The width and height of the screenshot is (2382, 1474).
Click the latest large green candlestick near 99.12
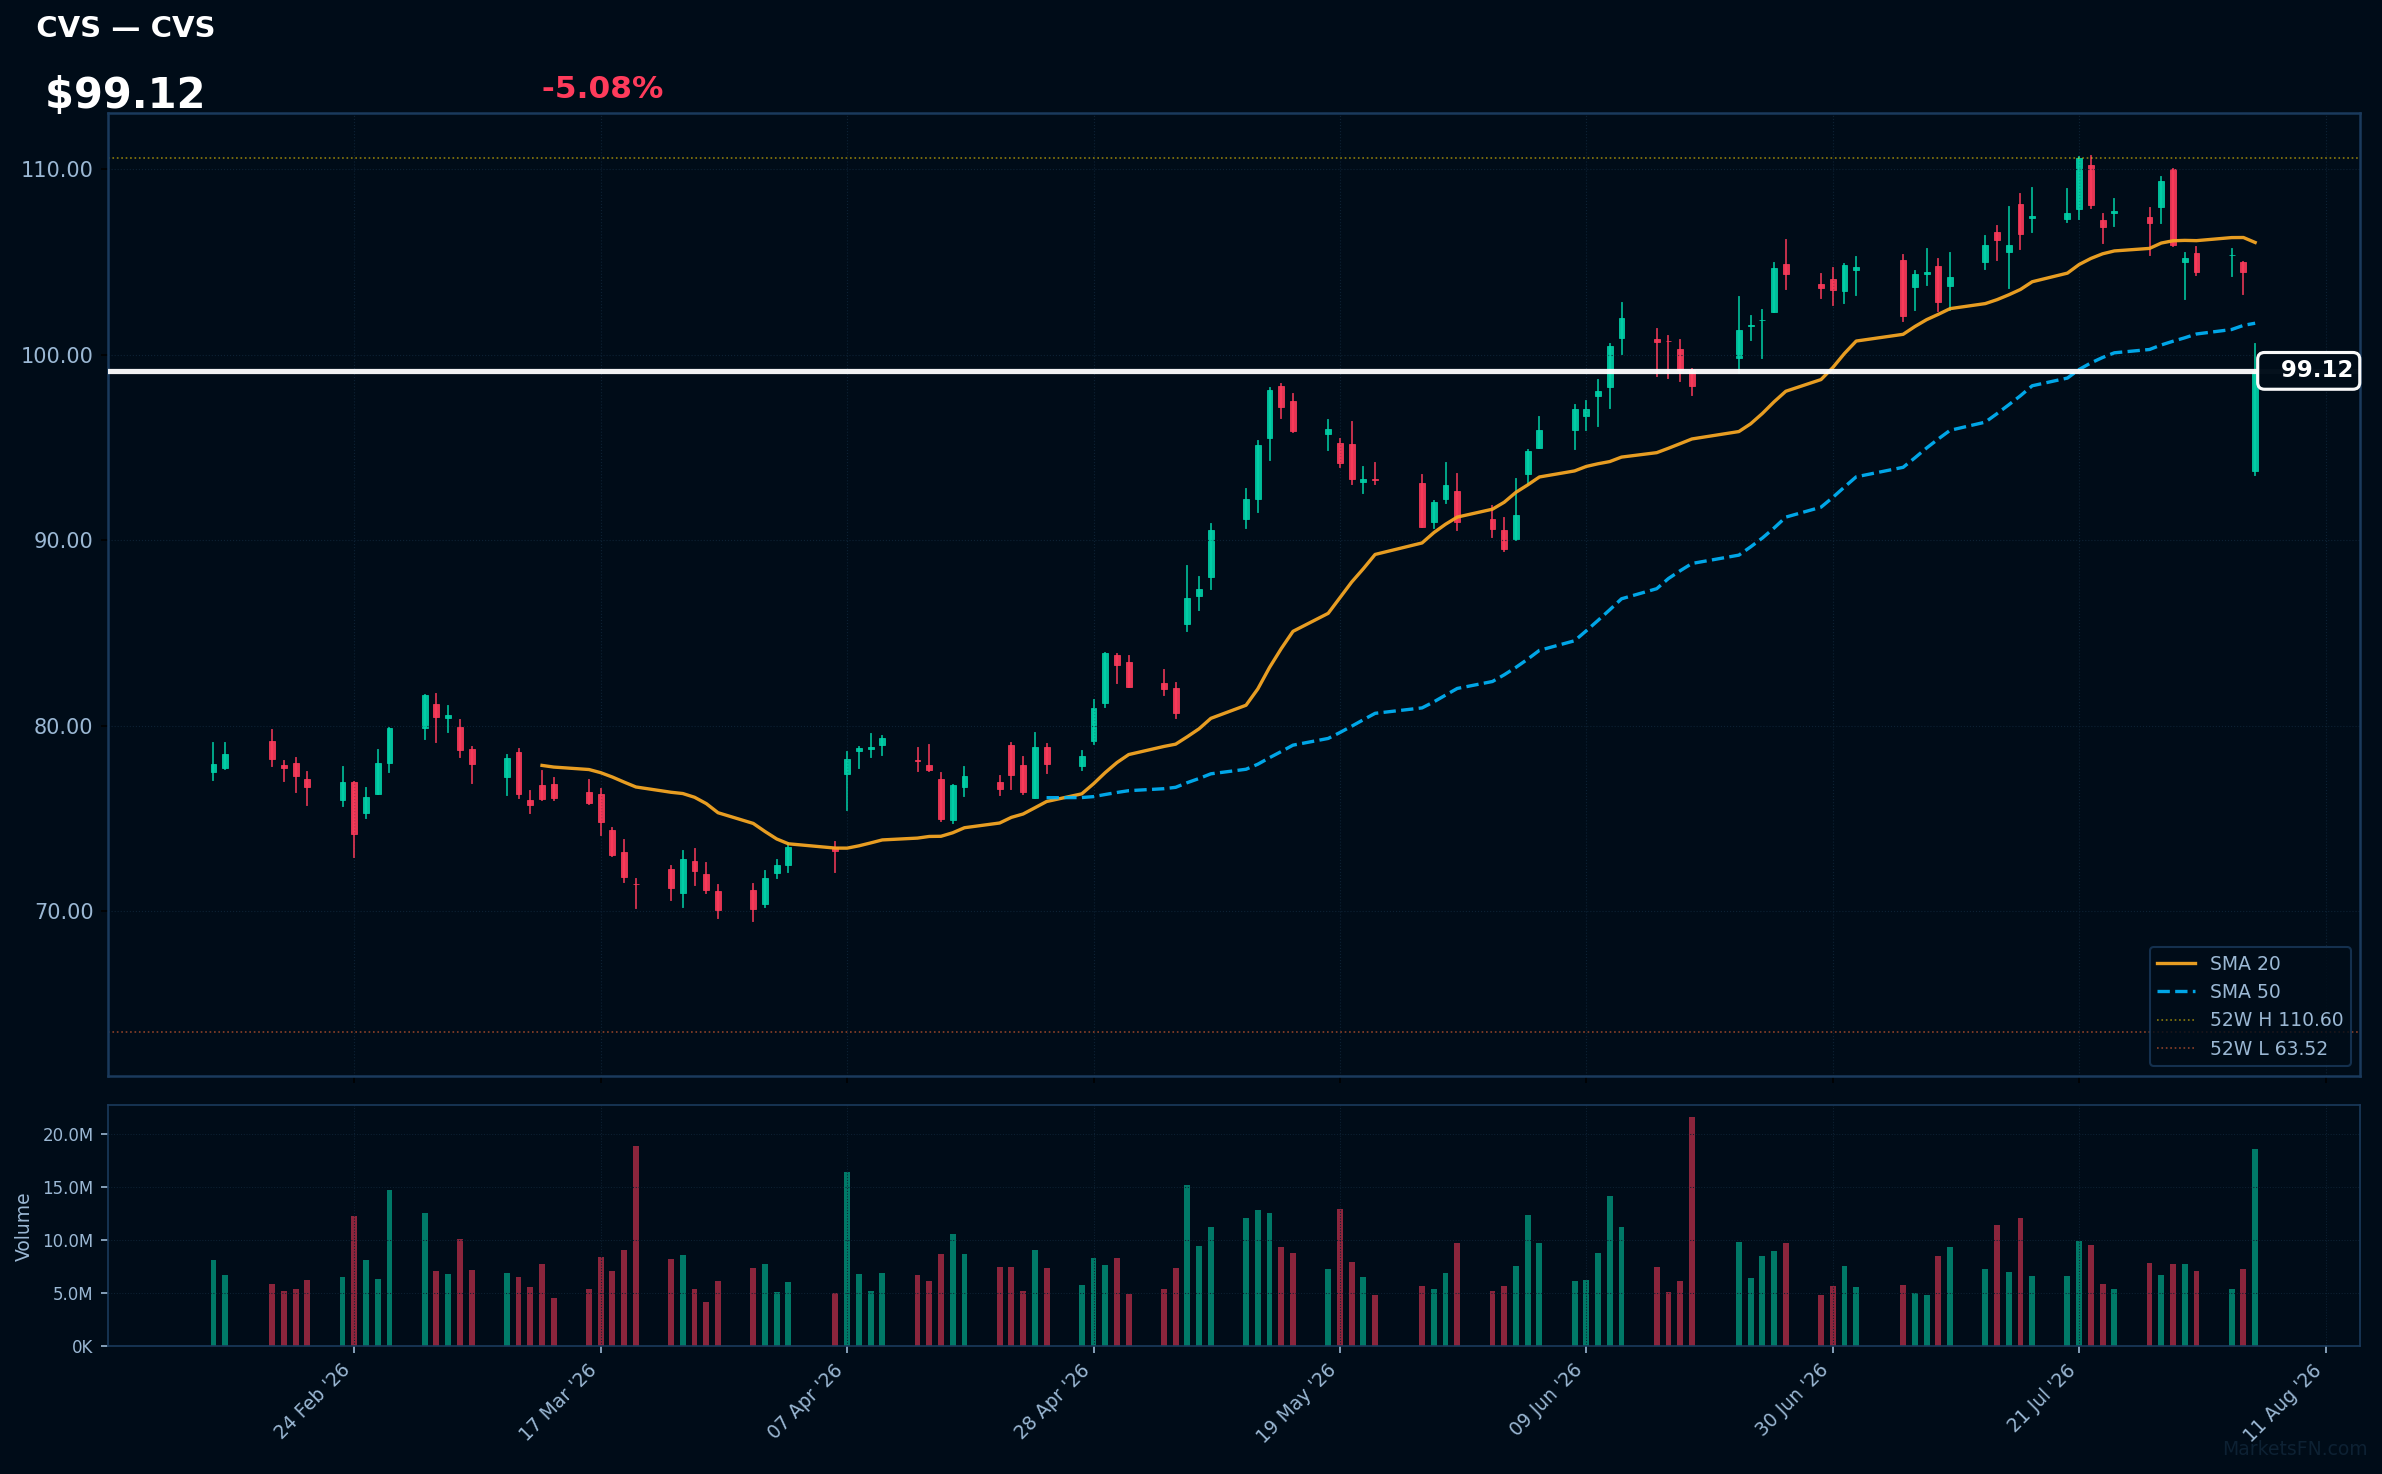(2255, 421)
